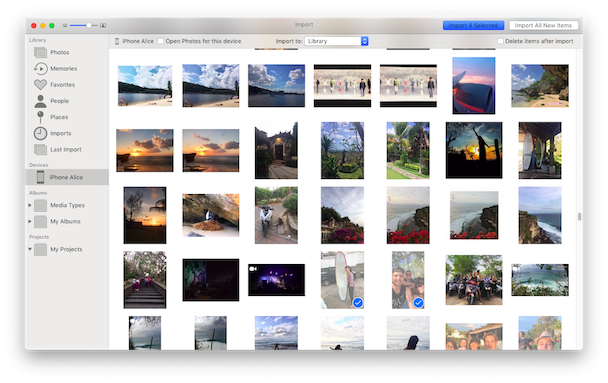Click the Last Import label
This screenshot has height=383, width=608.
coord(66,150)
